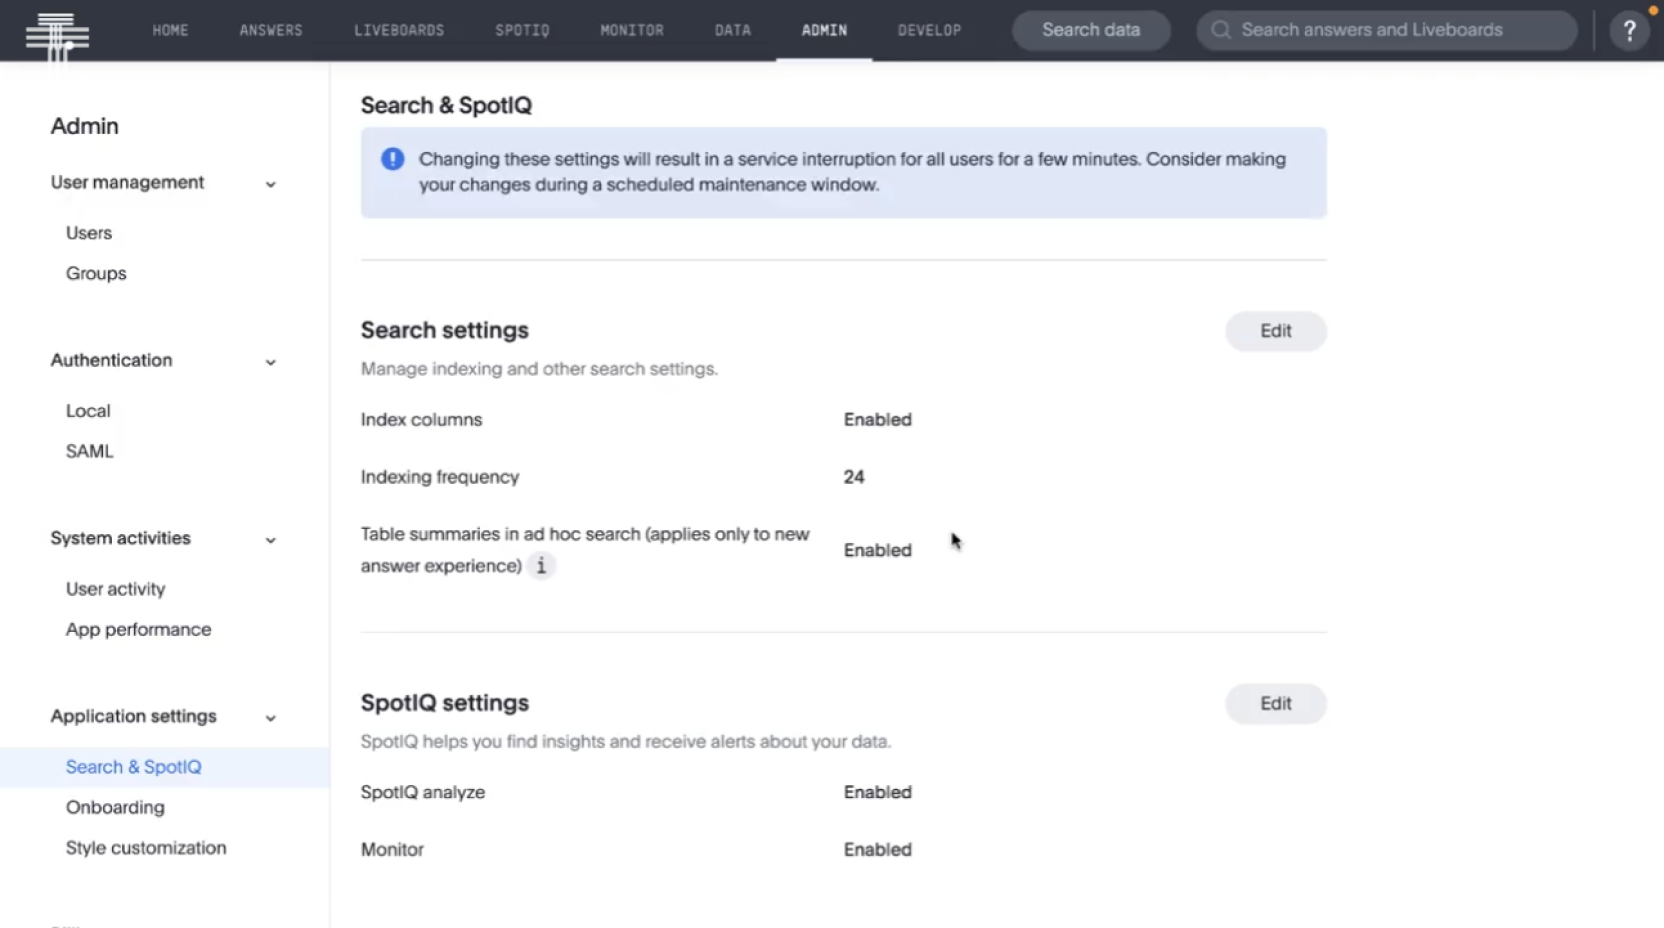Navigate to the DEVELOP tab
The image size is (1664, 928).
pos(929,30)
